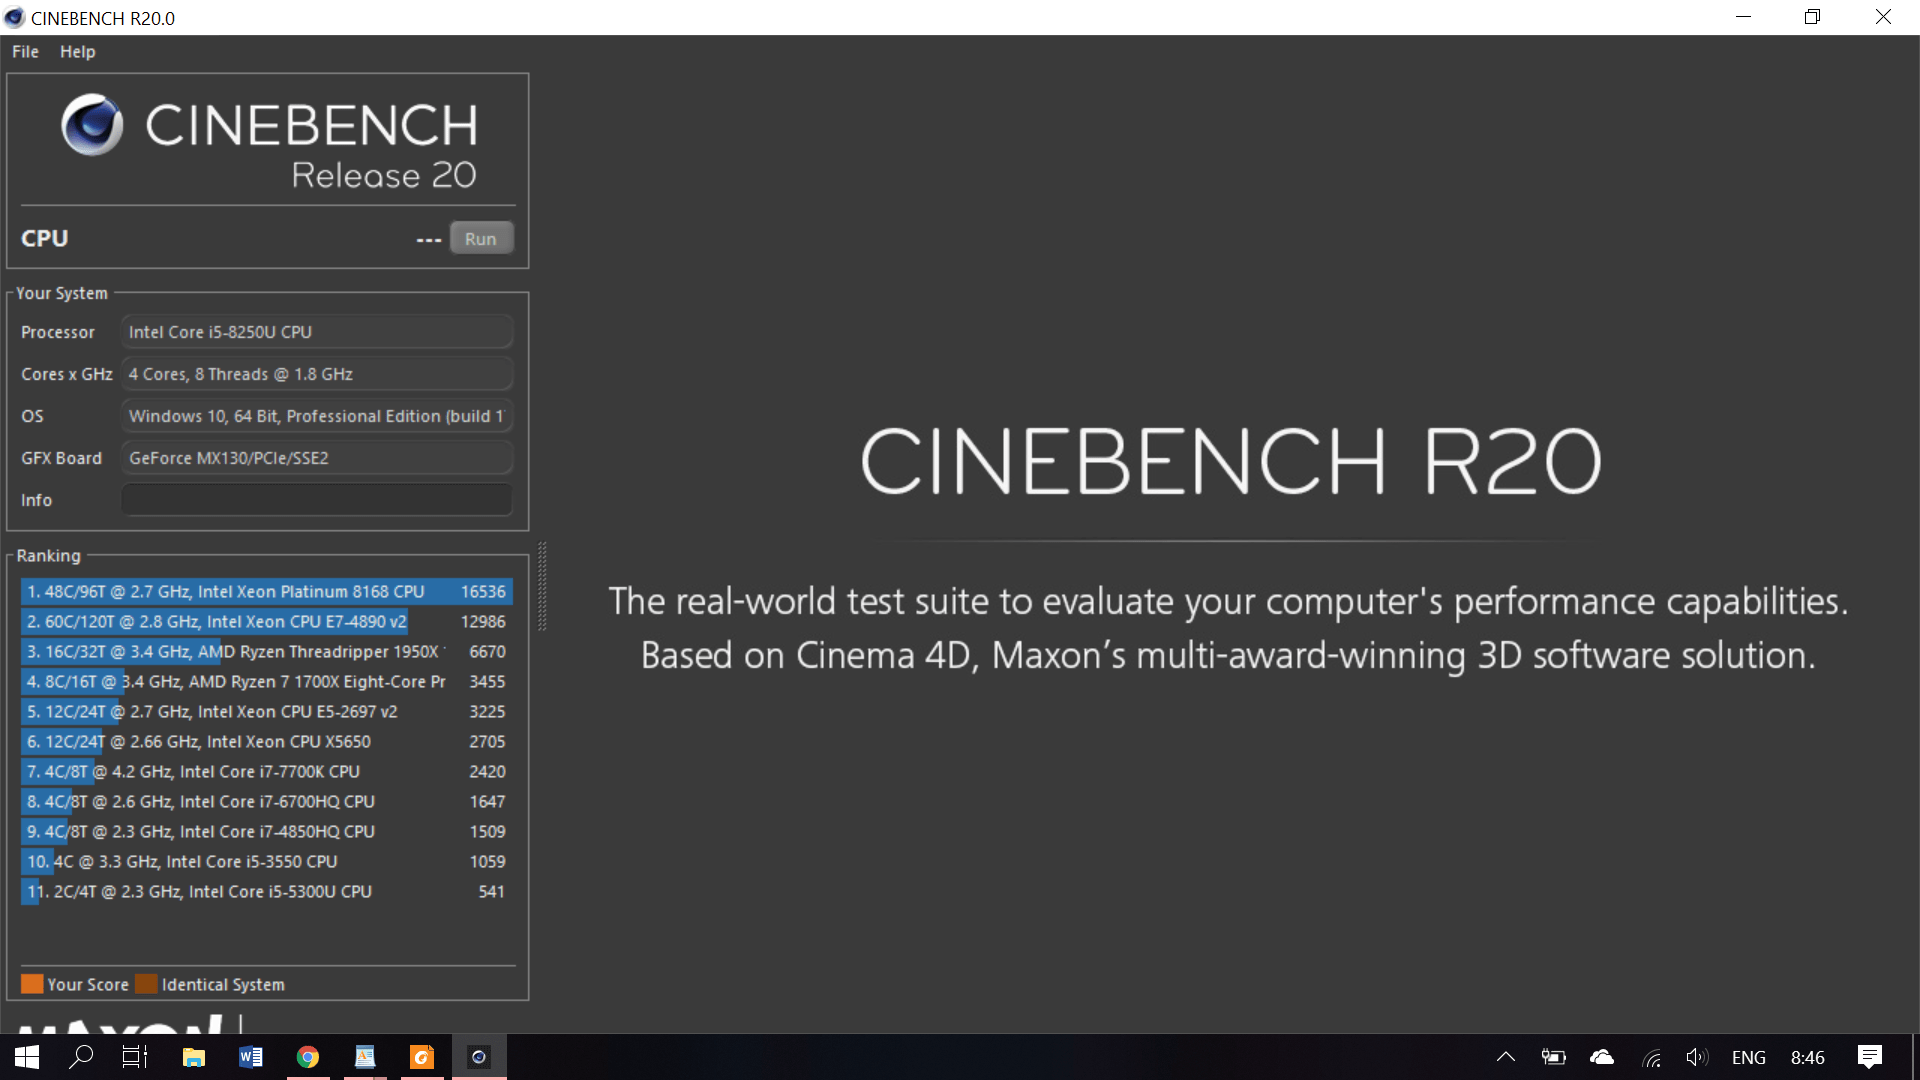1920x1080 pixels.
Task: Click the Cinebench logo sphere icon
Action: point(92,125)
